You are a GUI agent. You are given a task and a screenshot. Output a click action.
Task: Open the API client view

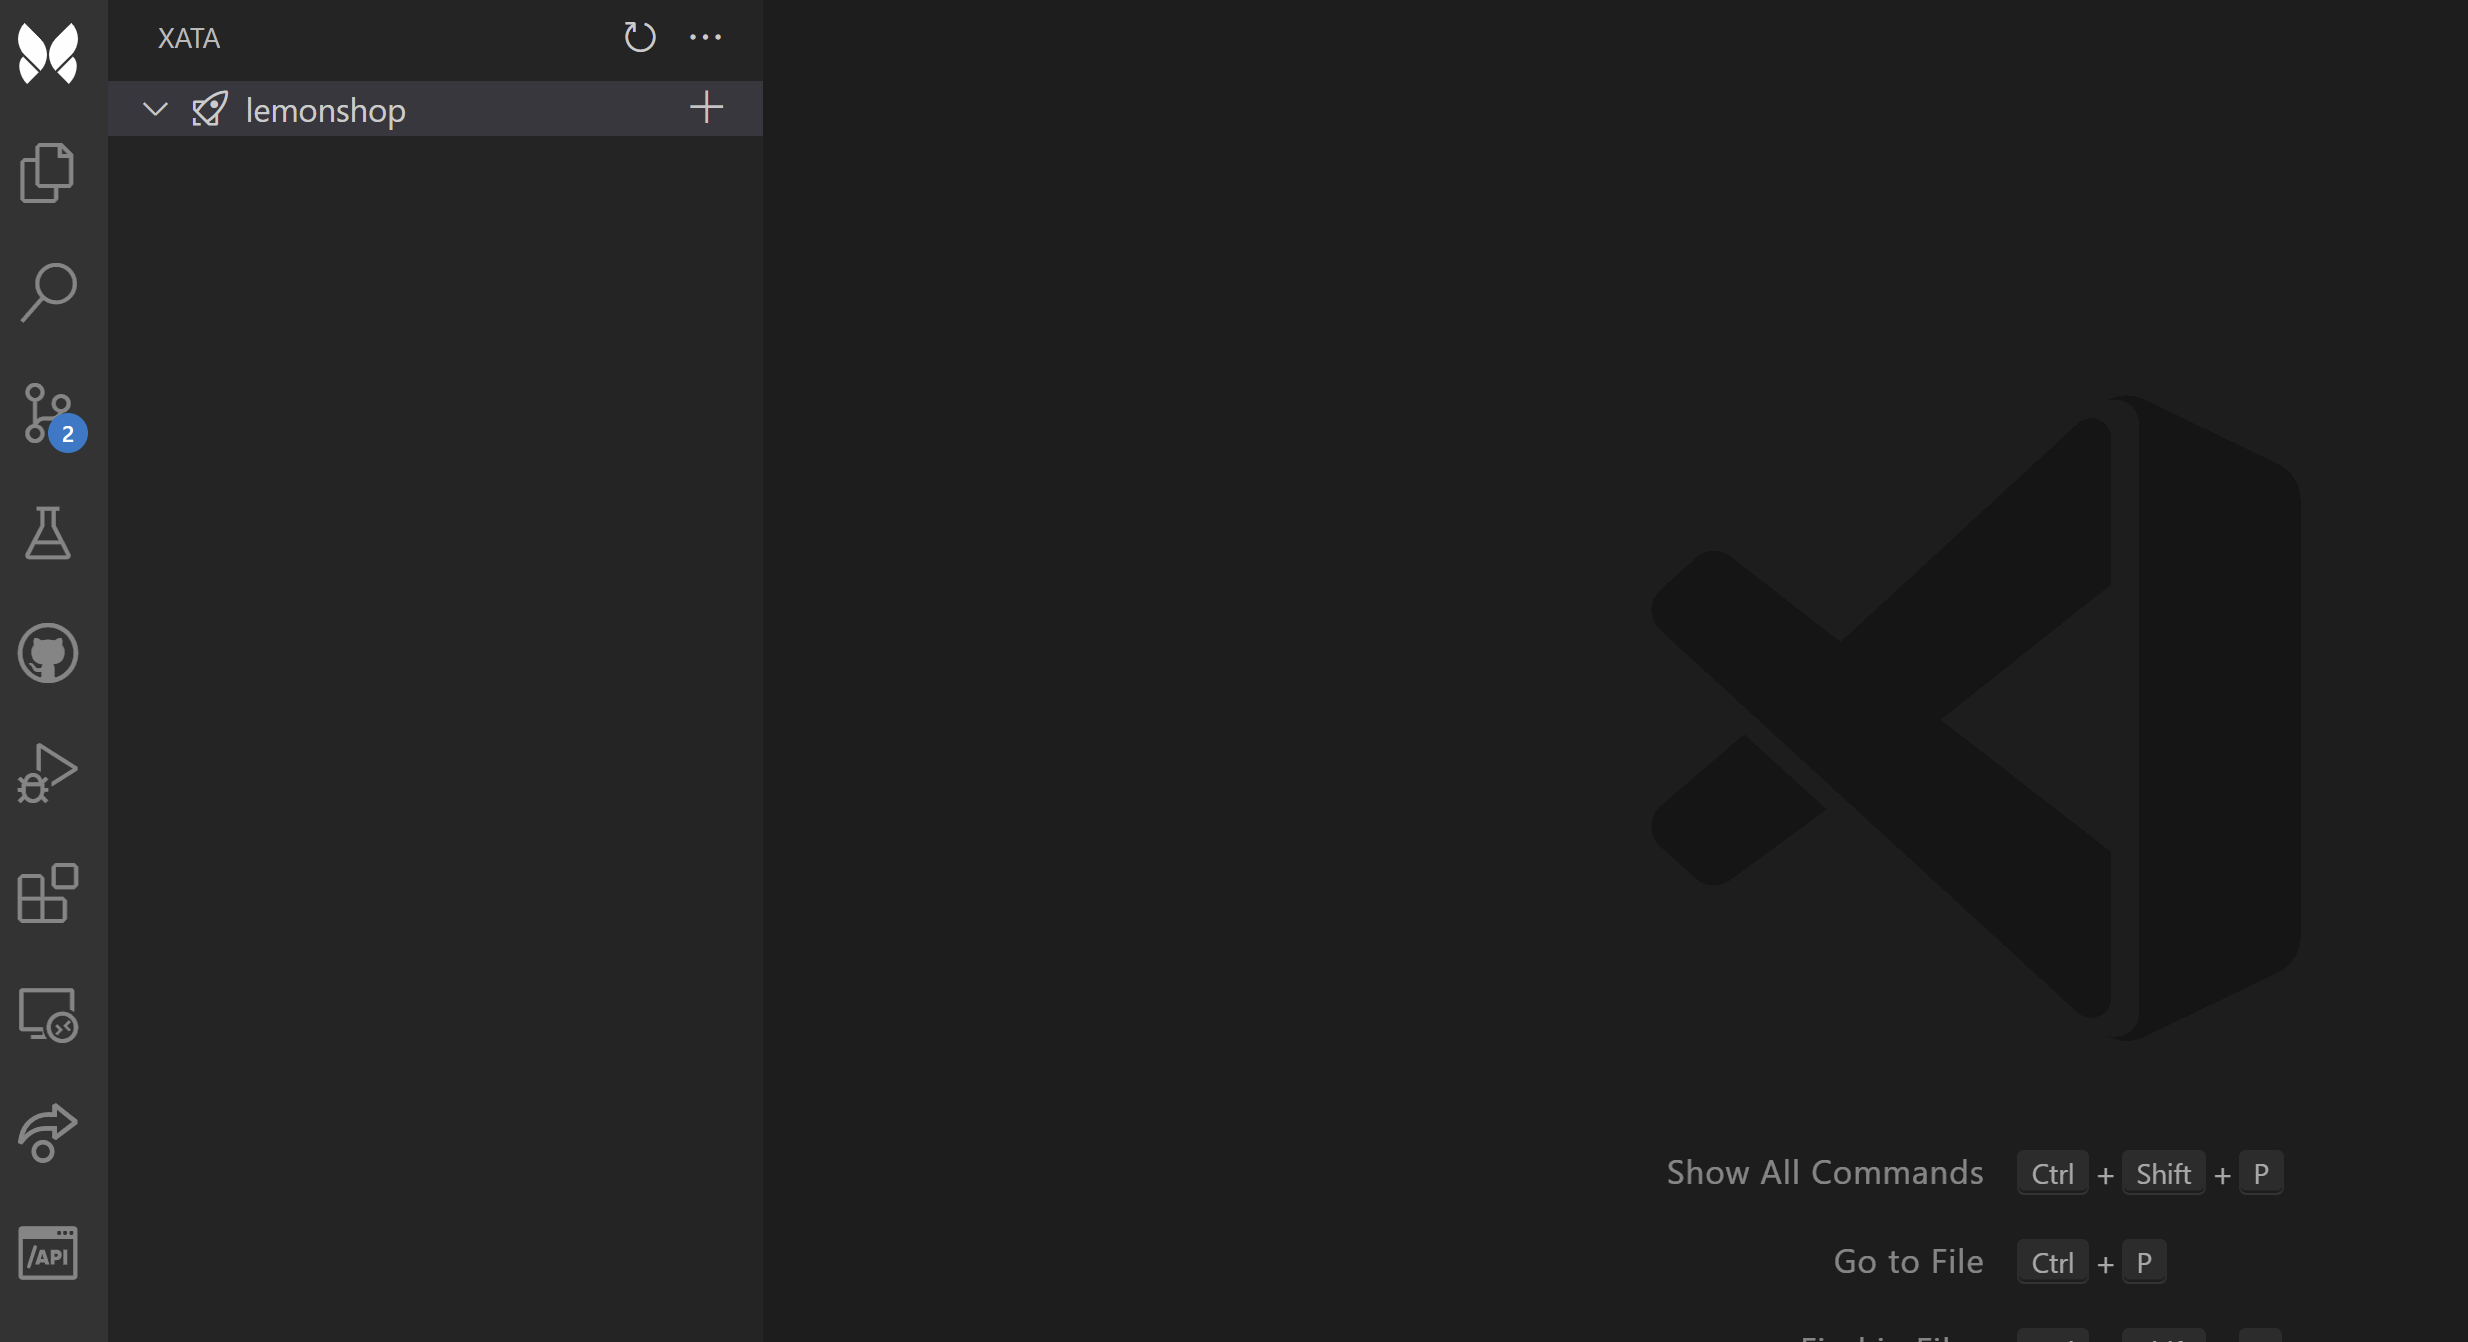pyautogui.click(x=48, y=1253)
